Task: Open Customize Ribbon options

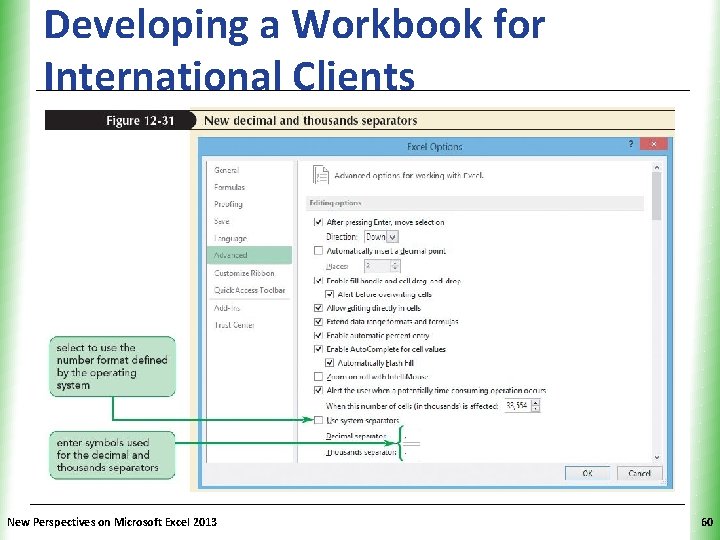Action: [x=244, y=273]
